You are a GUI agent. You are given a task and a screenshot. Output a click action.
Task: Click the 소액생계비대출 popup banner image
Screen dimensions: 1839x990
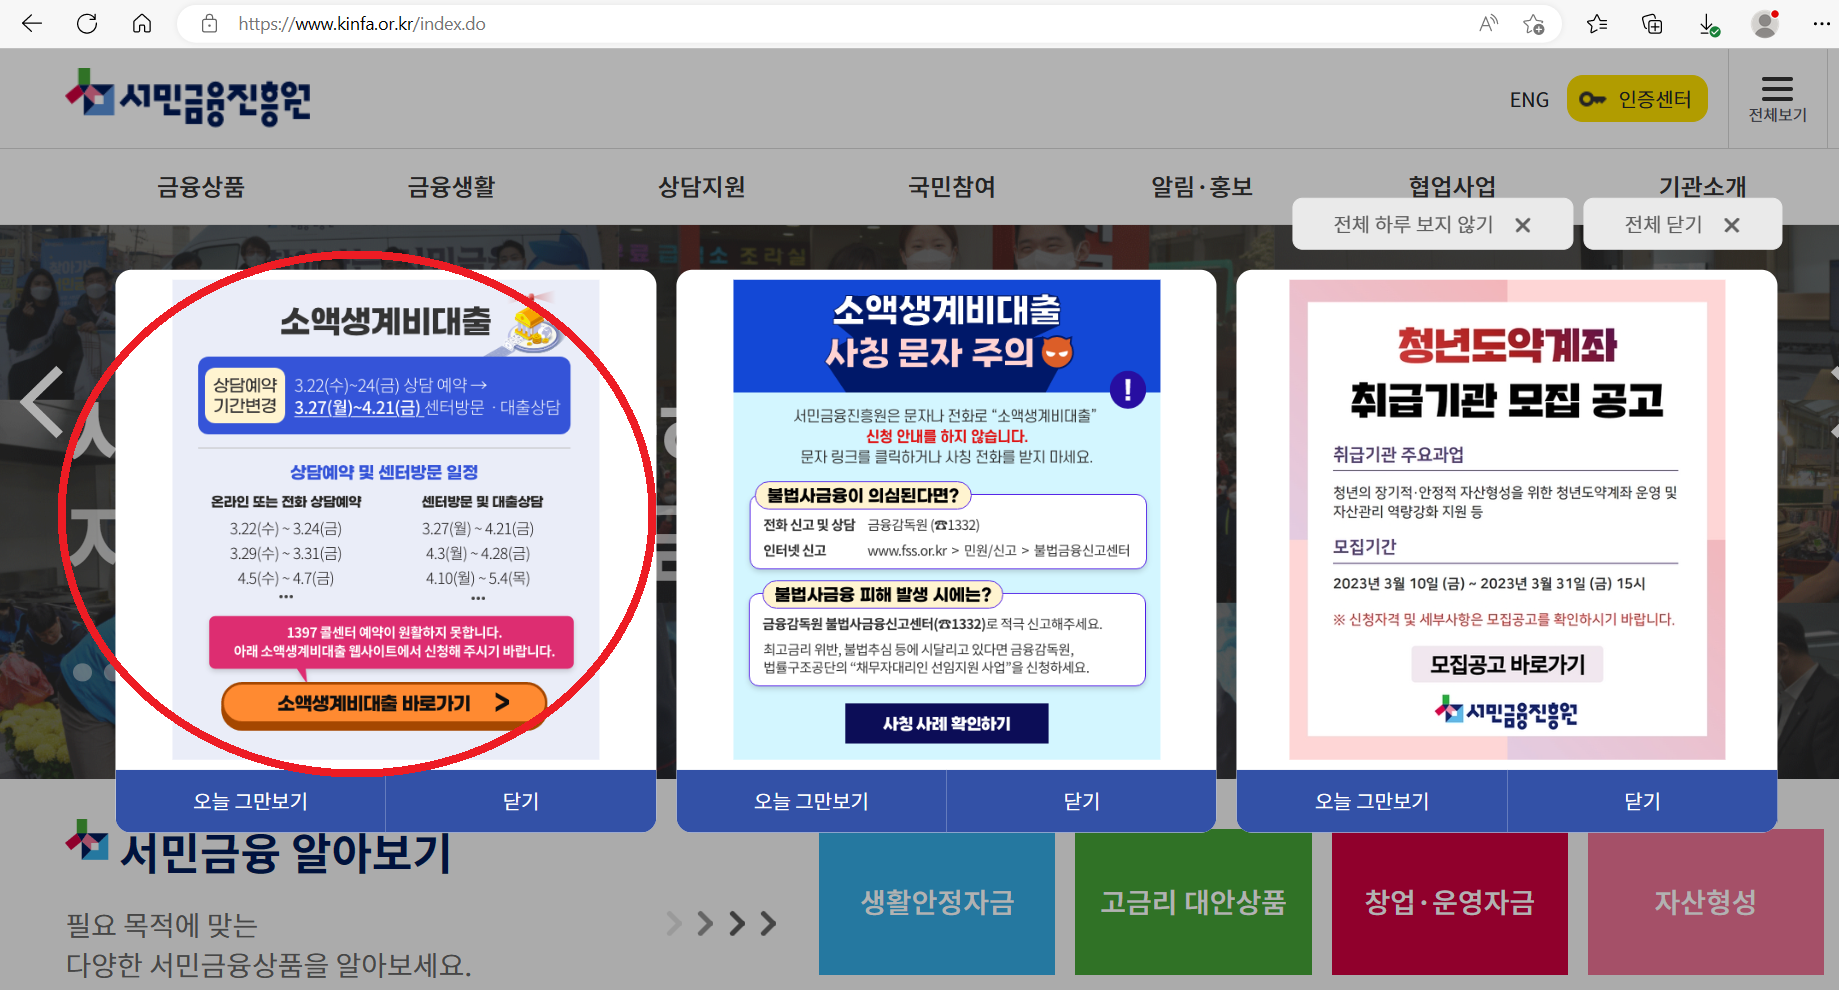pyautogui.click(x=386, y=519)
